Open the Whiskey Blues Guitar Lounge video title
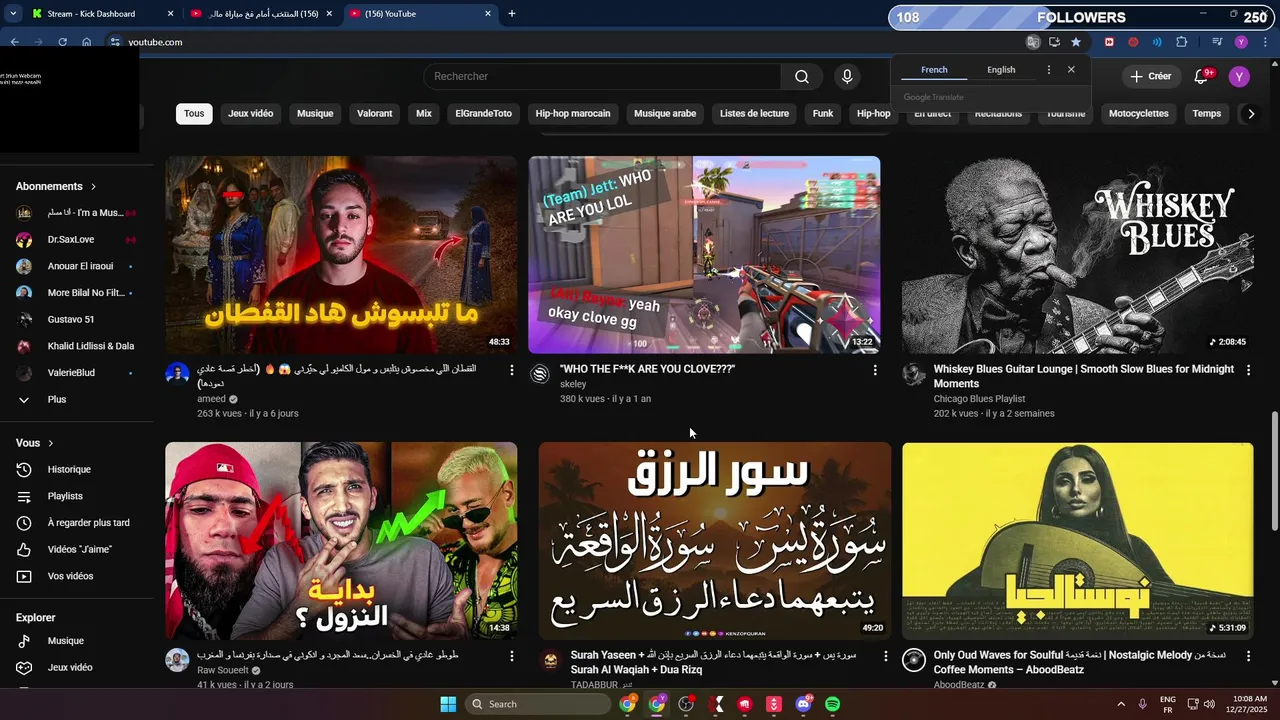Viewport: 1280px width, 720px height. (1083, 376)
